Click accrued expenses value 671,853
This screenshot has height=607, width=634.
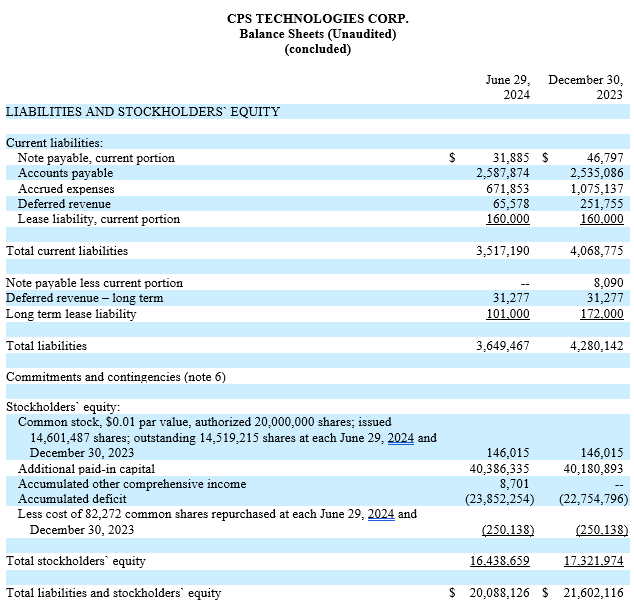507,189
